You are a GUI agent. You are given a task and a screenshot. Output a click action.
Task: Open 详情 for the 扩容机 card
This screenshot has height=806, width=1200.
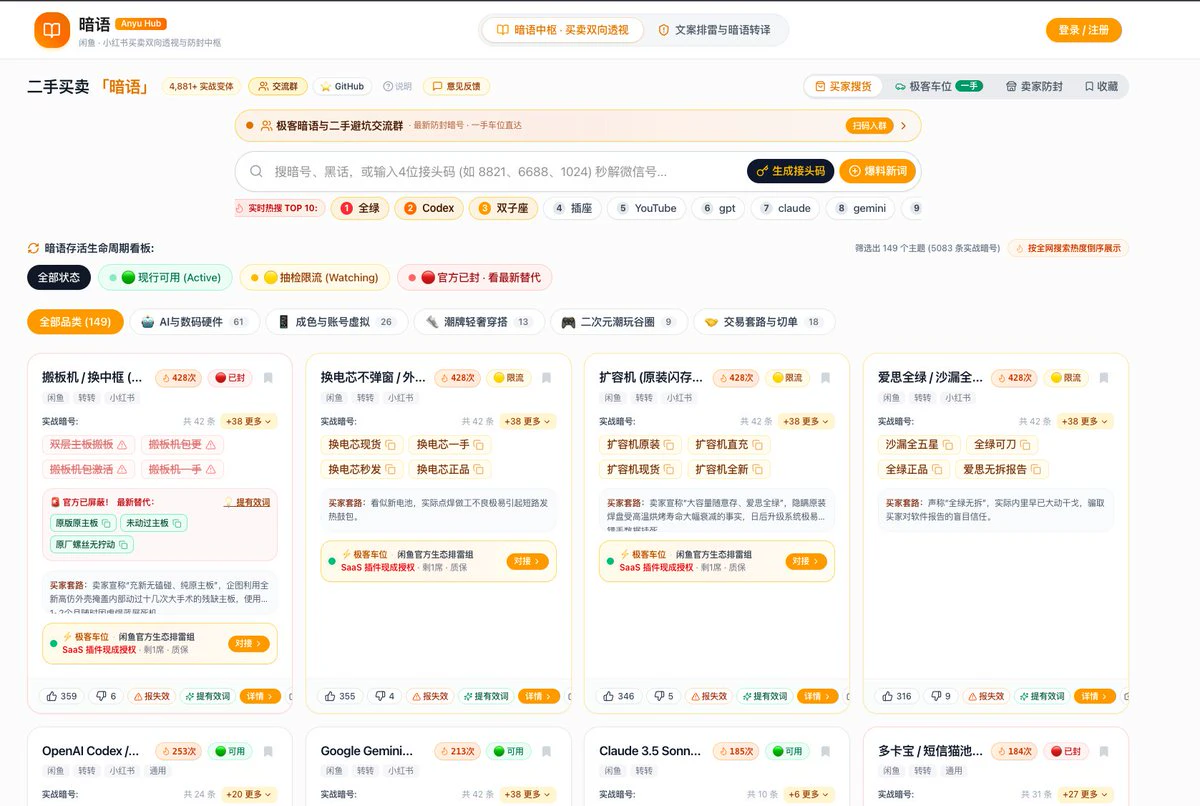click(818, 696)
